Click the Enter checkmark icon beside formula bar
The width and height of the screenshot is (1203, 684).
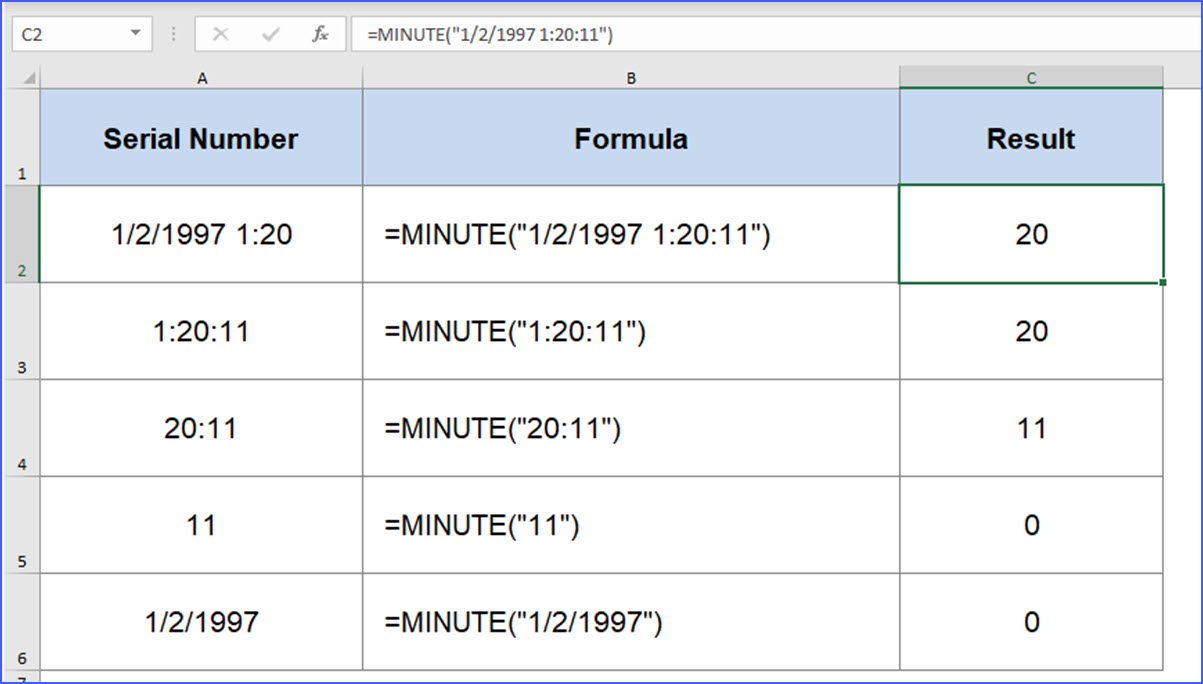268,34
